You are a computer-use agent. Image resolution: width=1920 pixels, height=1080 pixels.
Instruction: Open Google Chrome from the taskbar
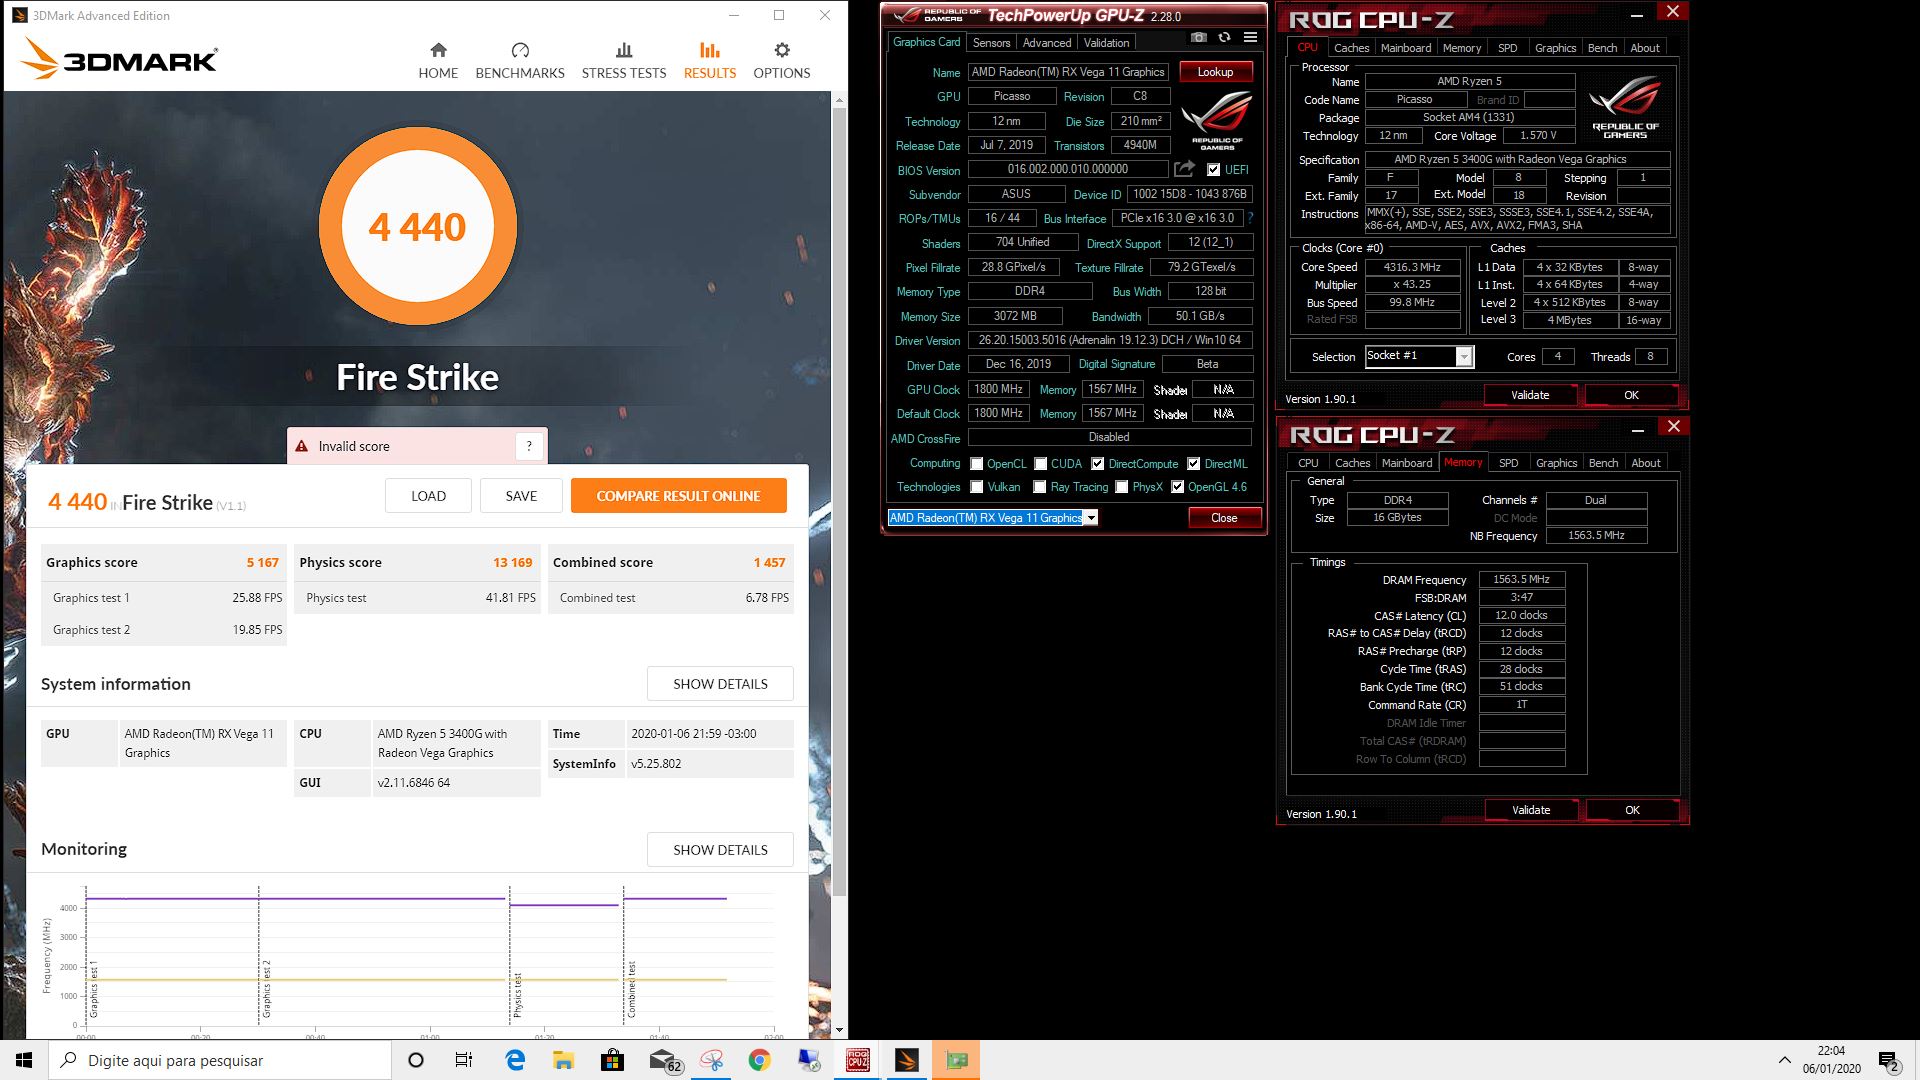(x=760, y=1060)
